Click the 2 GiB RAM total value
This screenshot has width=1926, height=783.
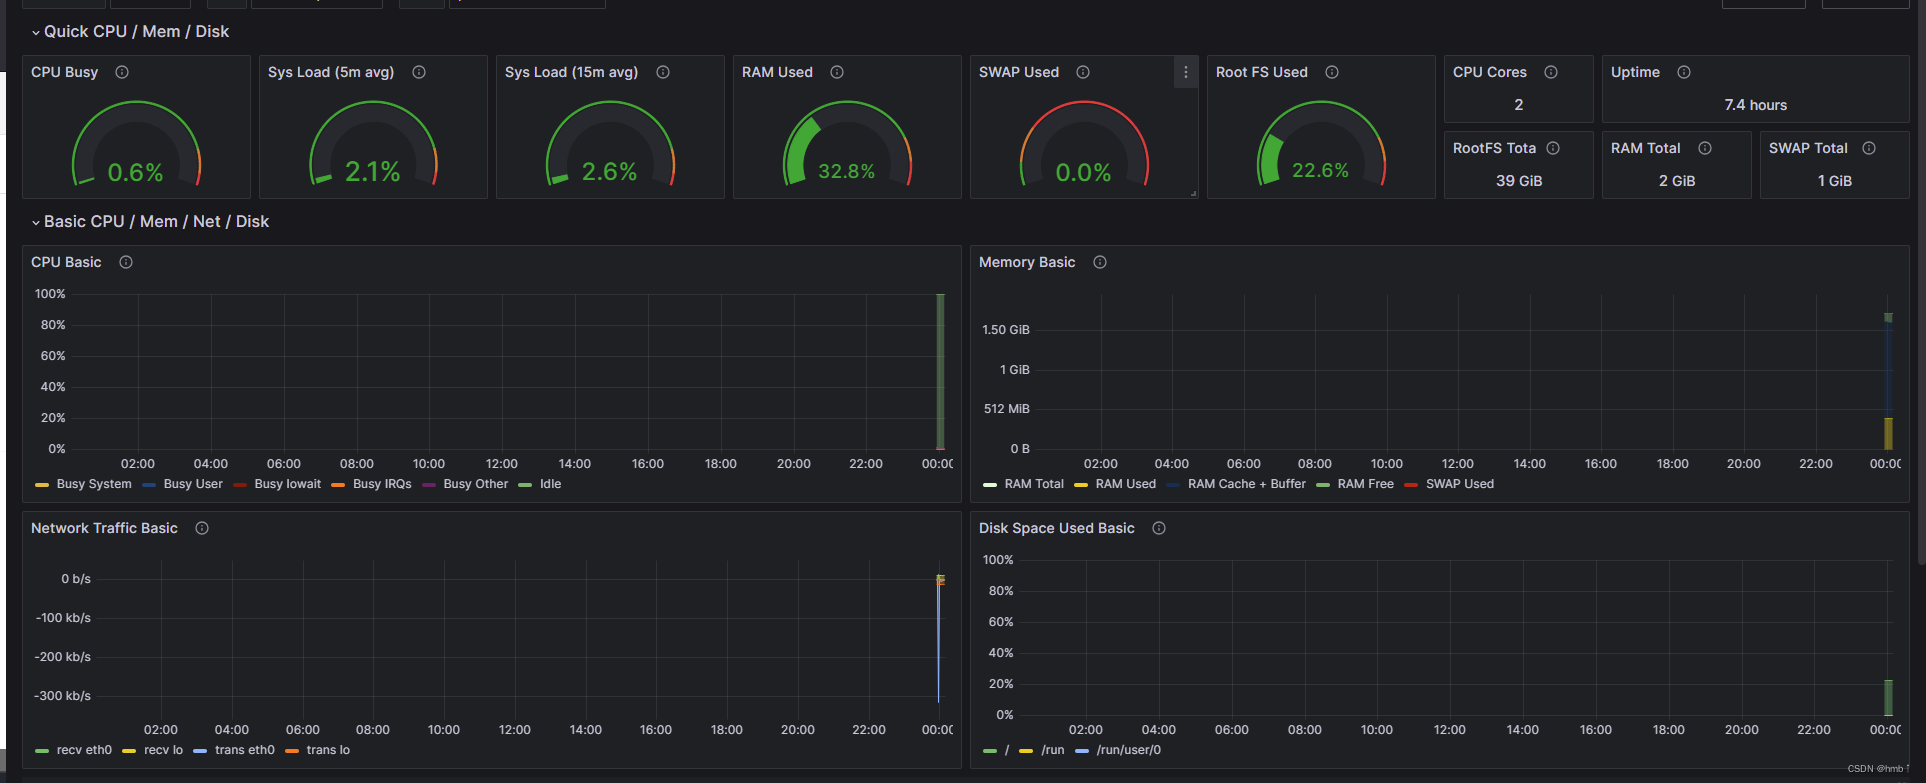(x=1677, y=181)
